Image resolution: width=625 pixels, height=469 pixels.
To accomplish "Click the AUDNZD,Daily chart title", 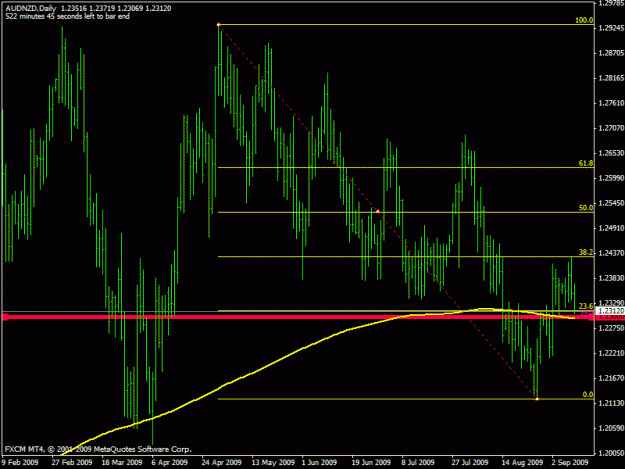I will pos(31,8).
